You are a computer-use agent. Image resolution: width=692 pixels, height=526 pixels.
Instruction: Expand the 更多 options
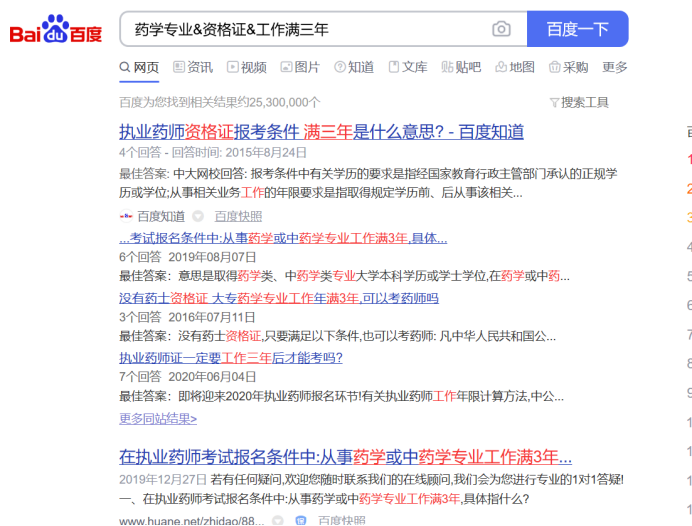point(615,68)
